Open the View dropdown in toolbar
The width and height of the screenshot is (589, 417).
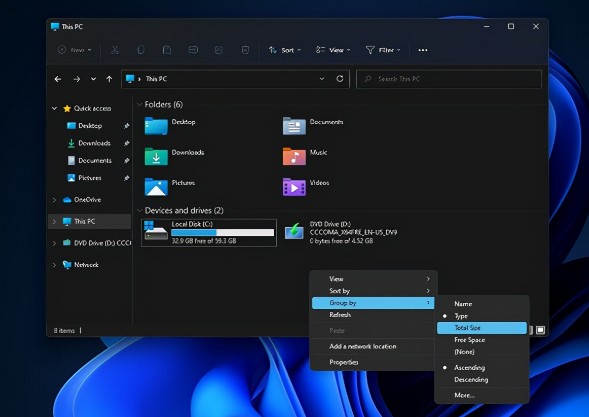[x=333, y=50]
